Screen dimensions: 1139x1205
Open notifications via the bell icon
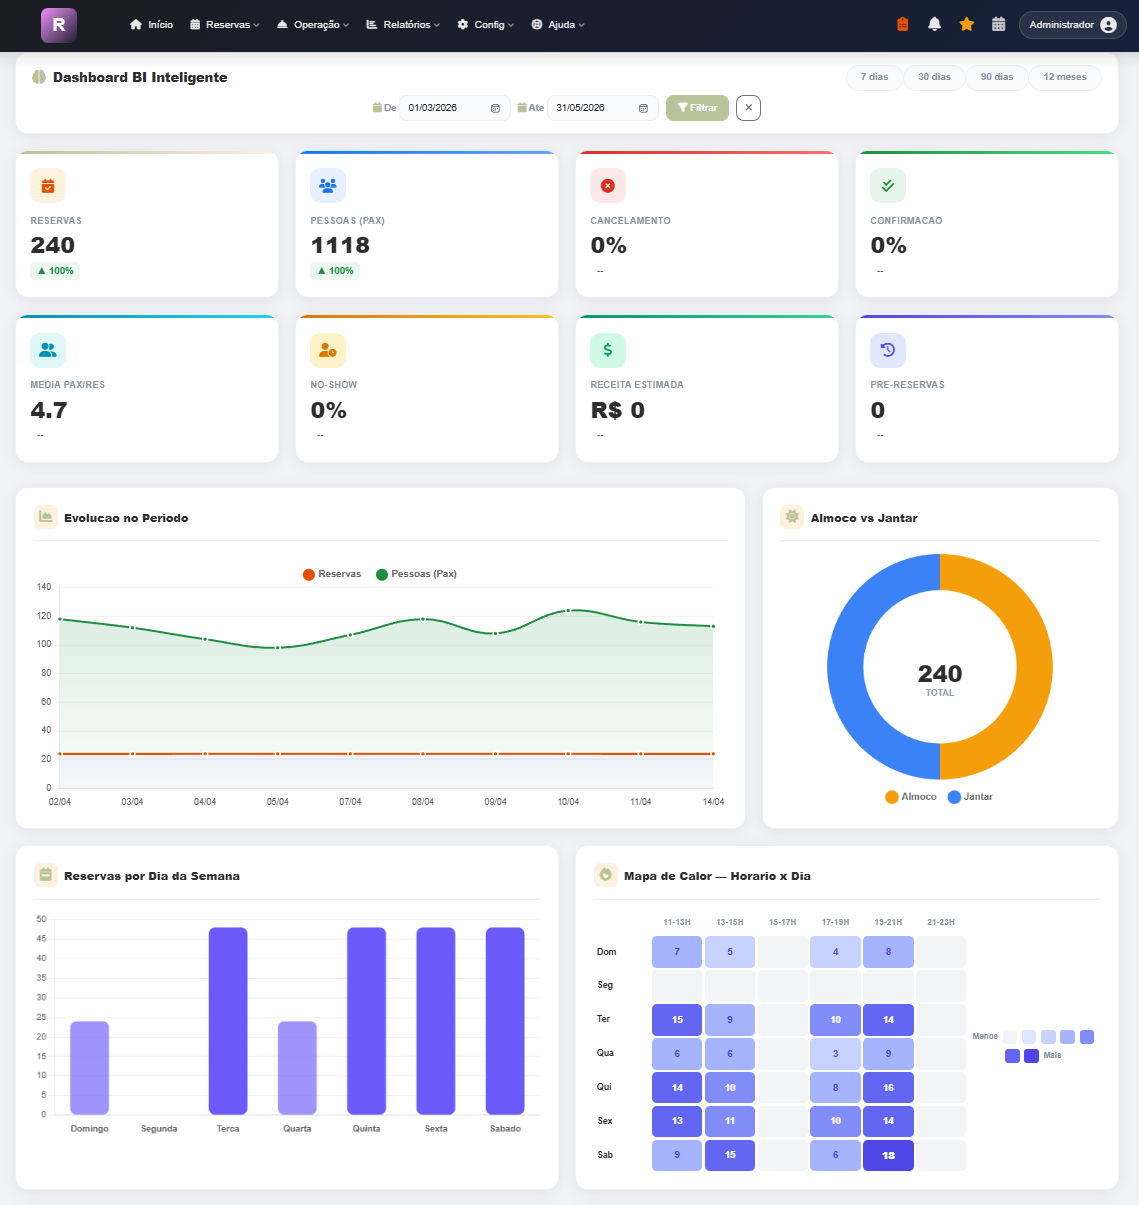(933, 23)
